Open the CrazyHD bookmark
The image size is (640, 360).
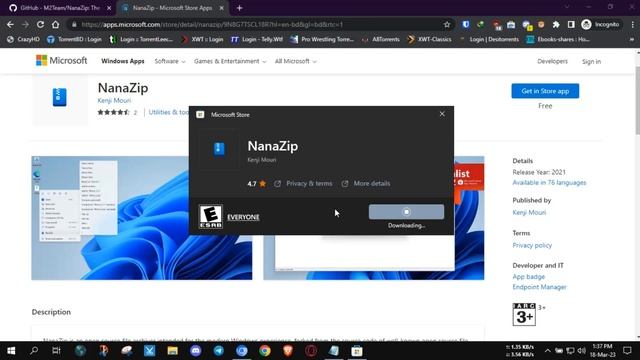pos(24,39)
